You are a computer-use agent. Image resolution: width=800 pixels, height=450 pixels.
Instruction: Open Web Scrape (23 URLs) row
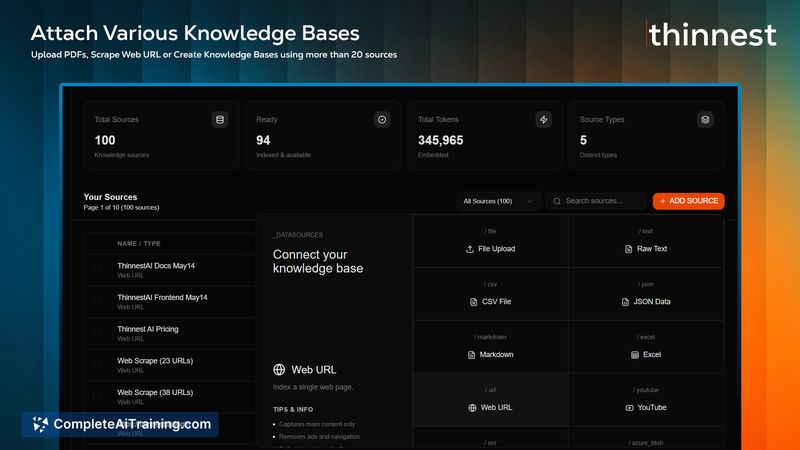[x=170, y=365]
